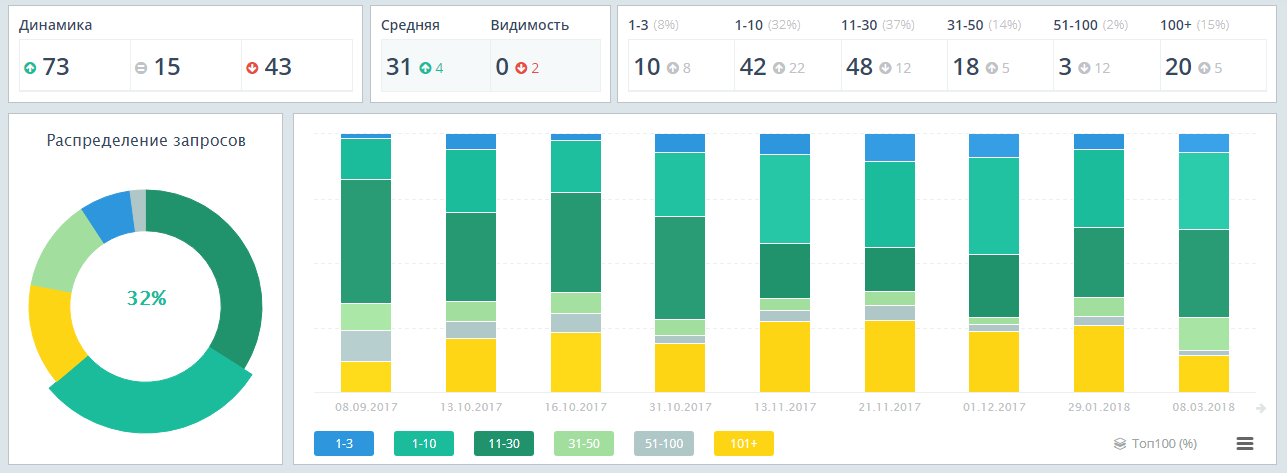Select the 100+ positions stat showing 20

(x=1211, y=67)
